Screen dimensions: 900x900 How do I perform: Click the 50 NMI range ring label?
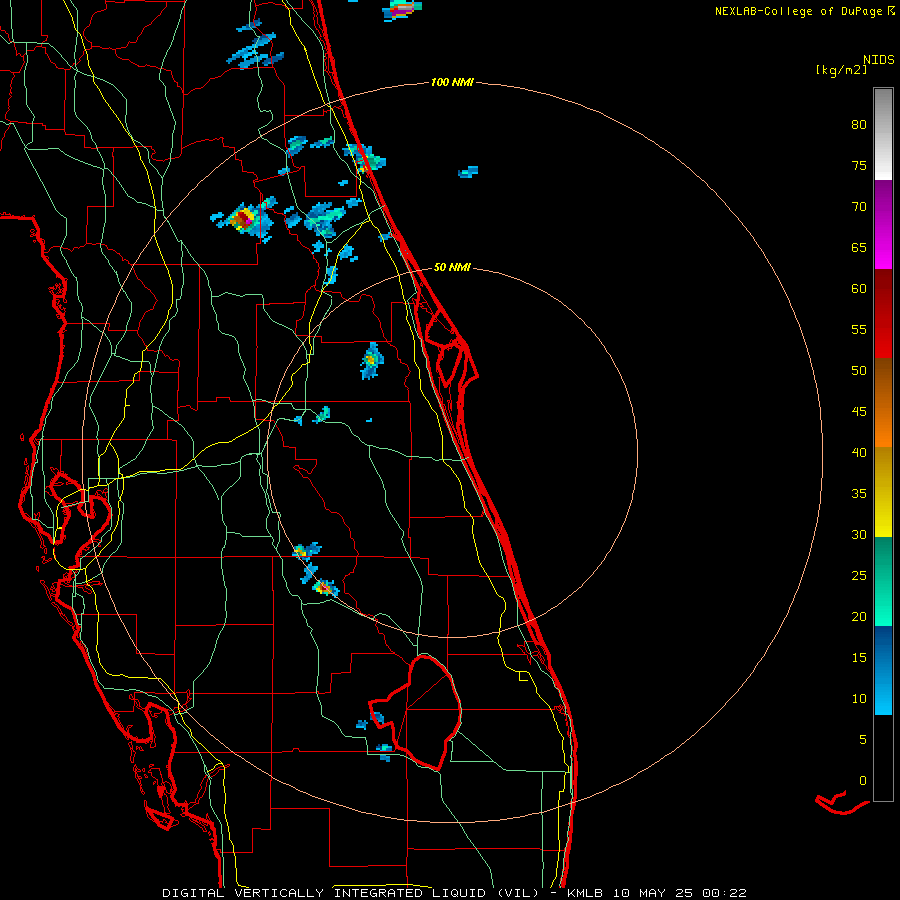click(x=452, y=267)
